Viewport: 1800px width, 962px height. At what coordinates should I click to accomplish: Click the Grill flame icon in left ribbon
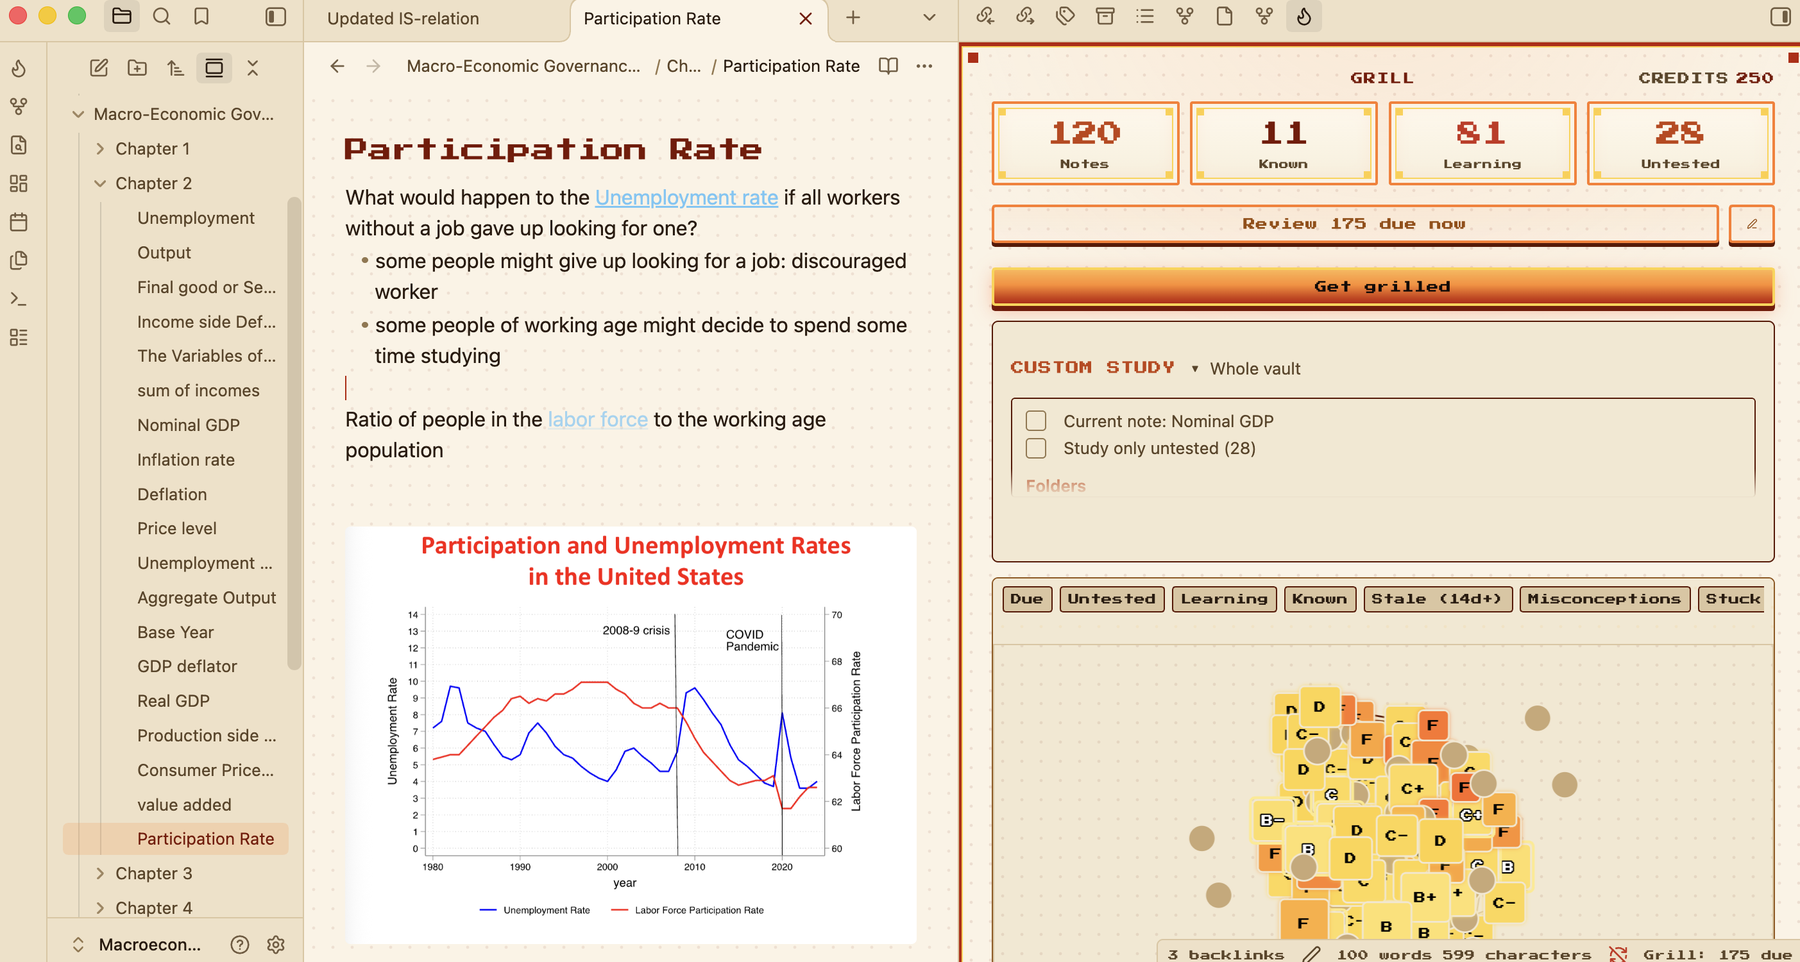[x=19, y=68]
